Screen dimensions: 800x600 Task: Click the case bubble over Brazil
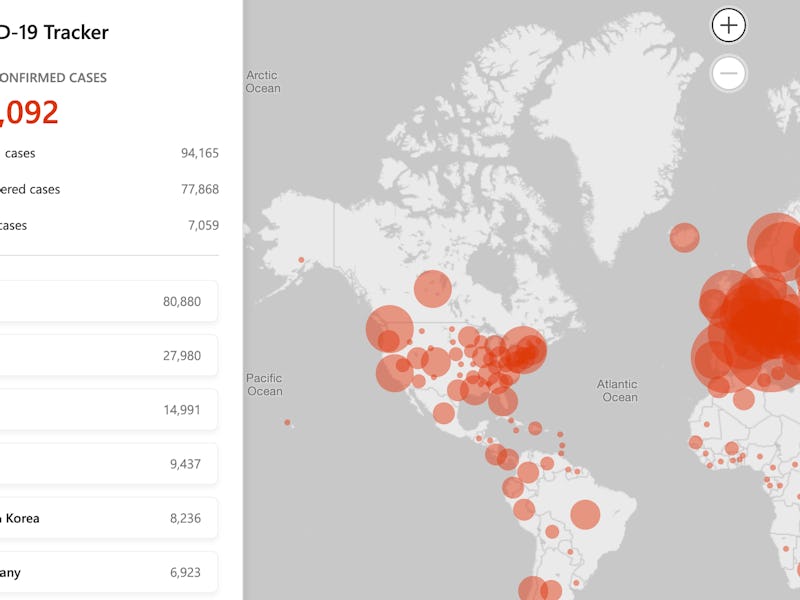pos(585,514)
